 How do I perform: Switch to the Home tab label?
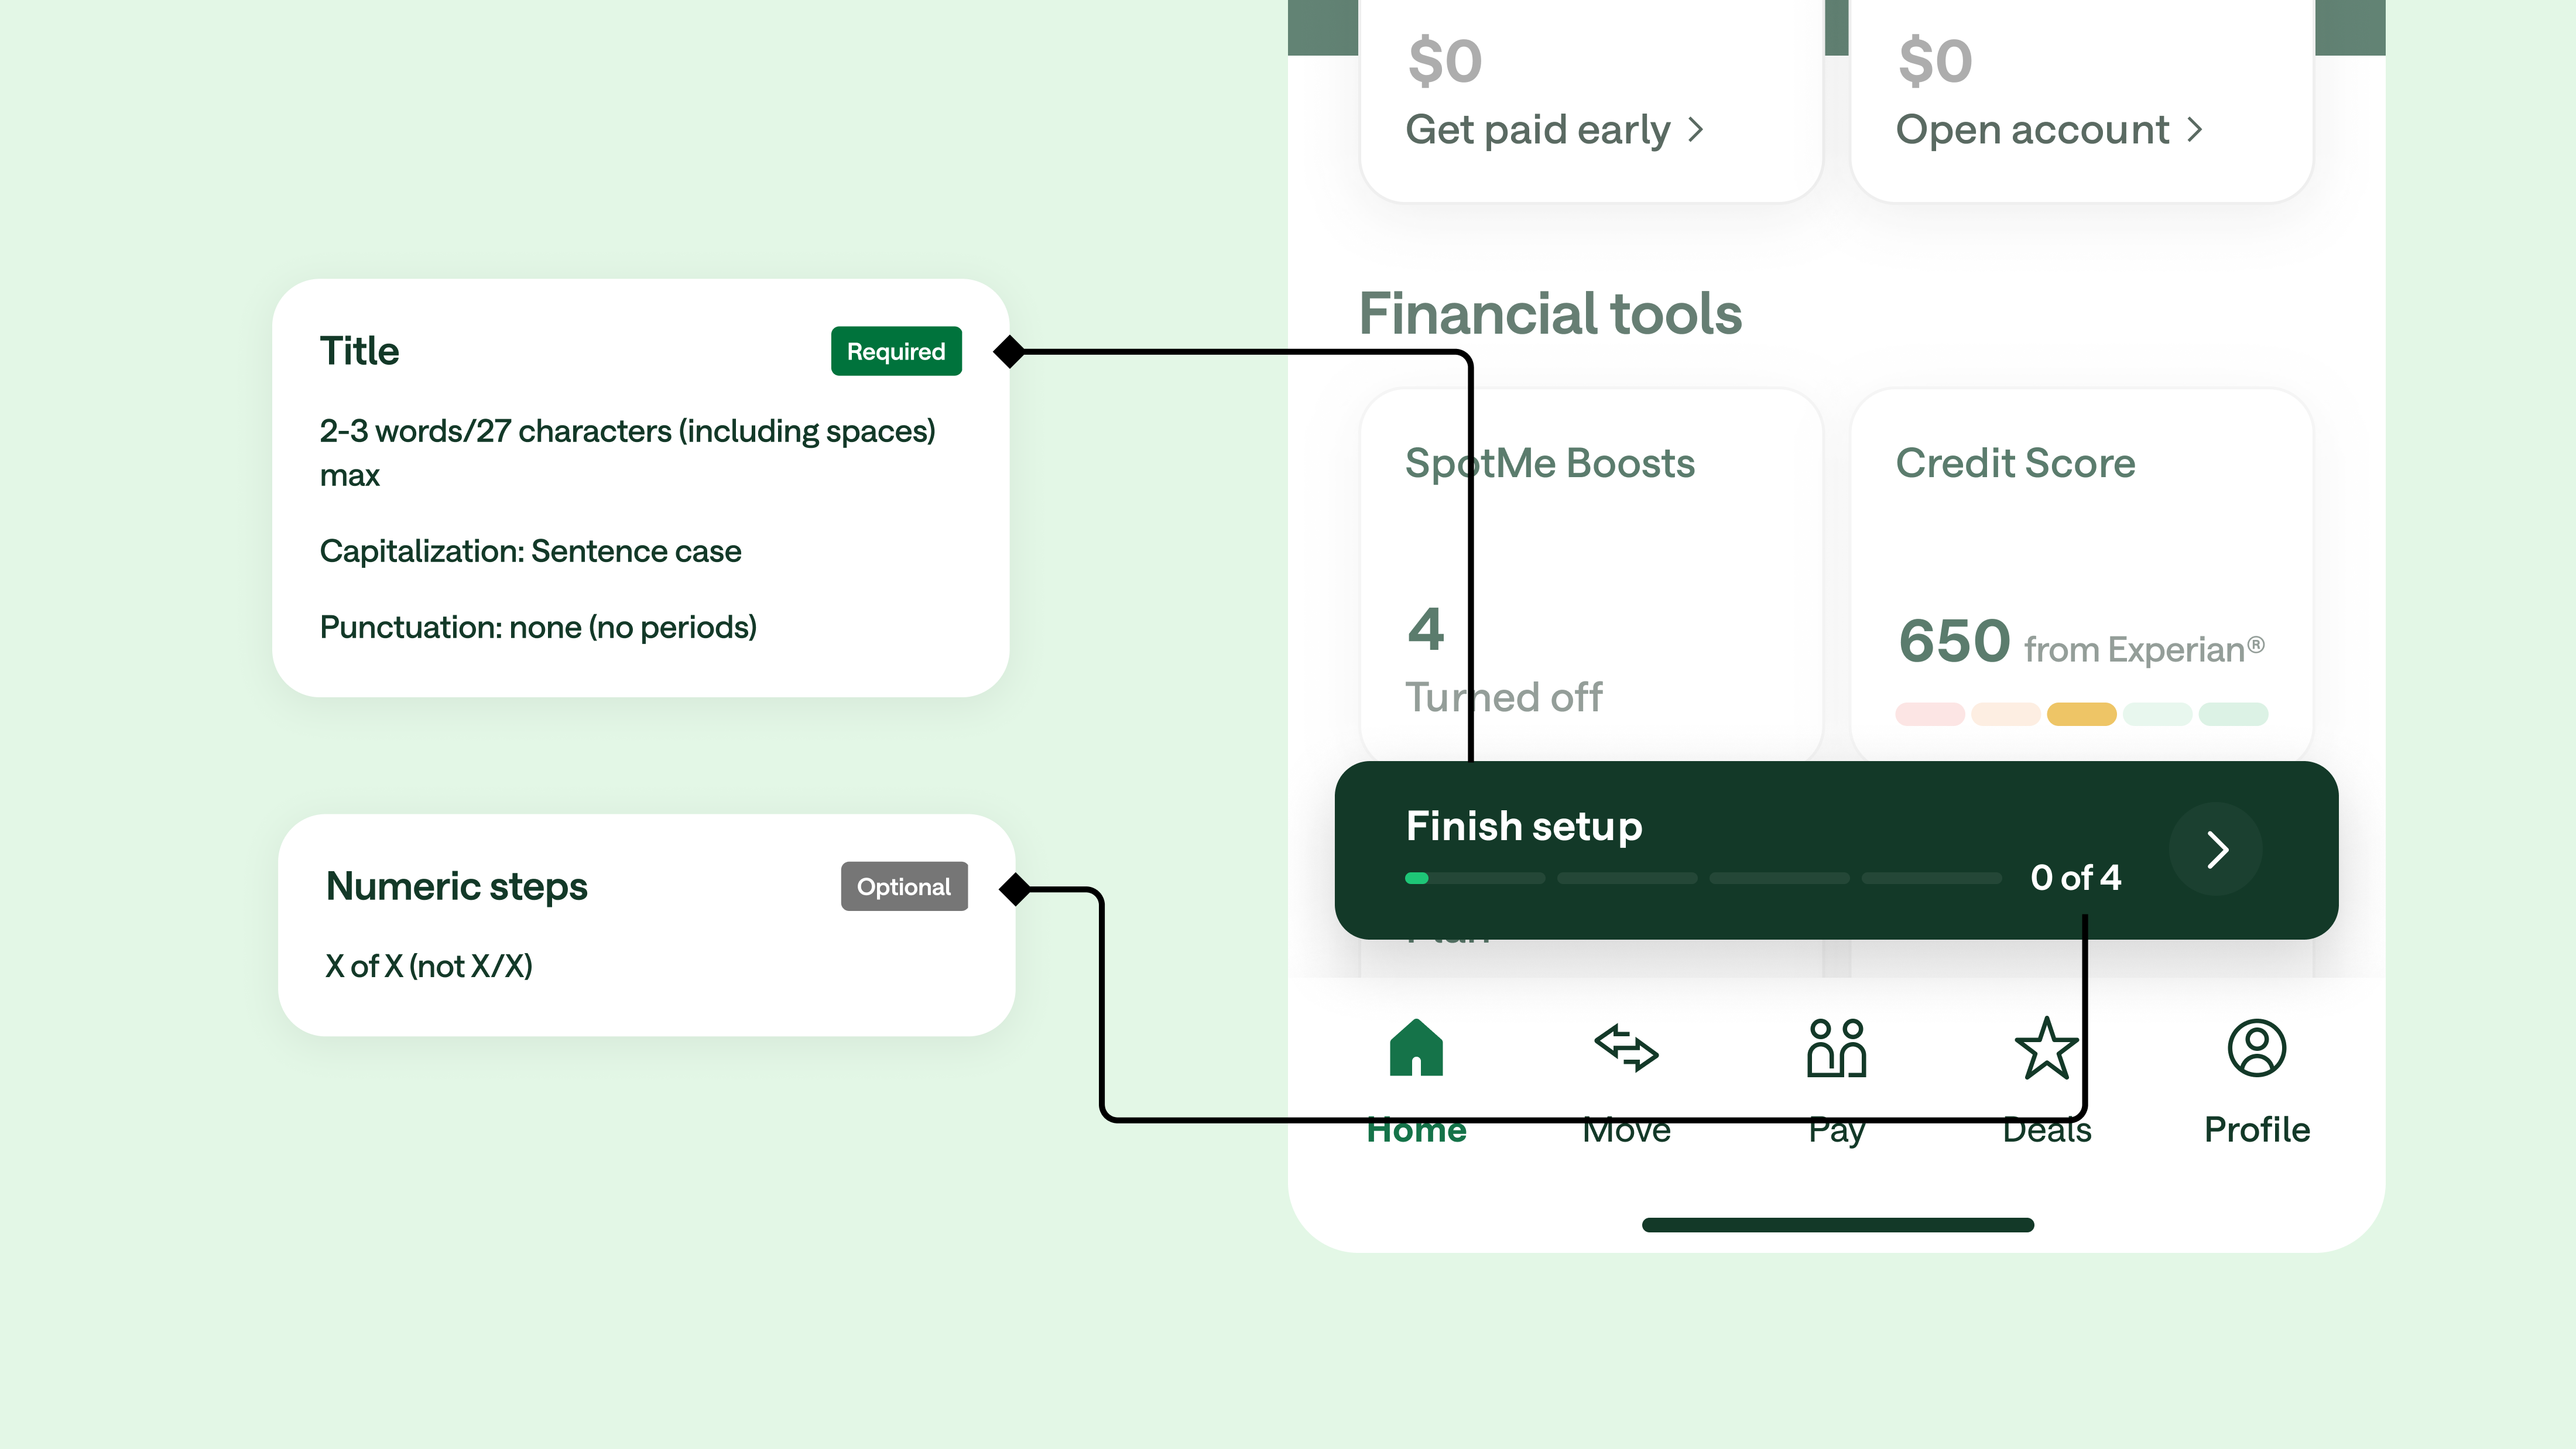(x=1416, y=1129)
